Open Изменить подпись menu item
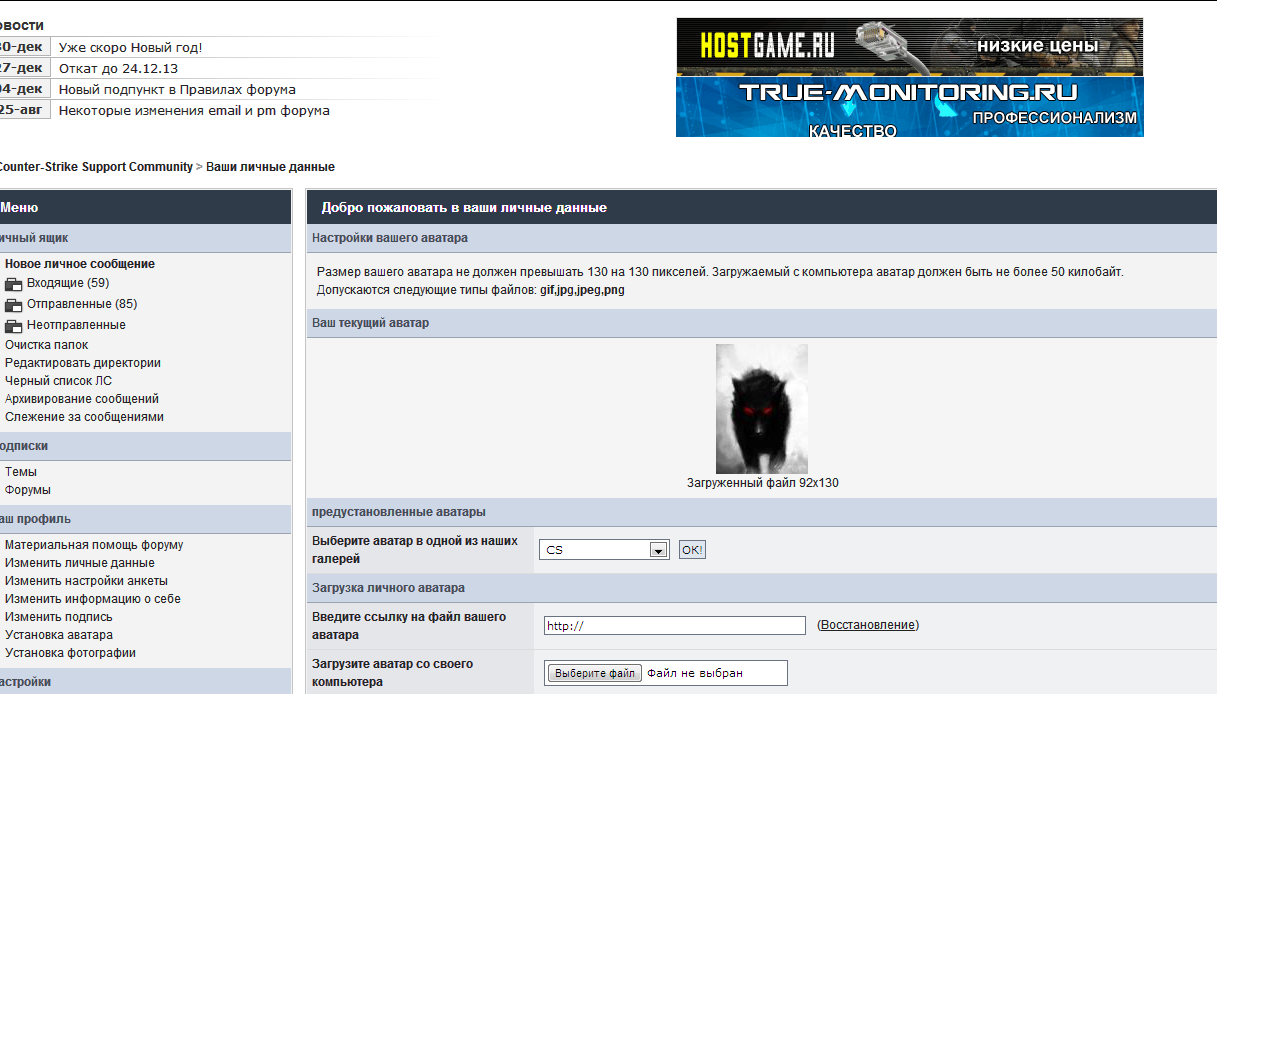This screenshot has width=1287, height=1038. click(x=59, y=617)
